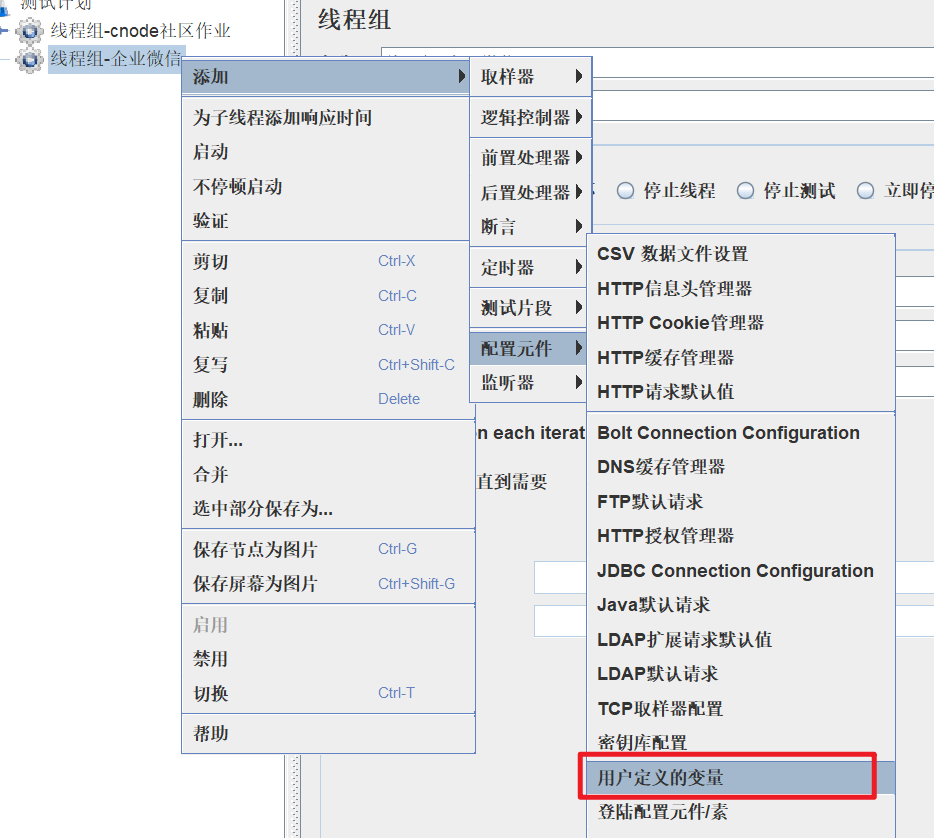Click 保存屏幕为图片
Viewport: 934px width, 838px height.
[x=328, y=584]
